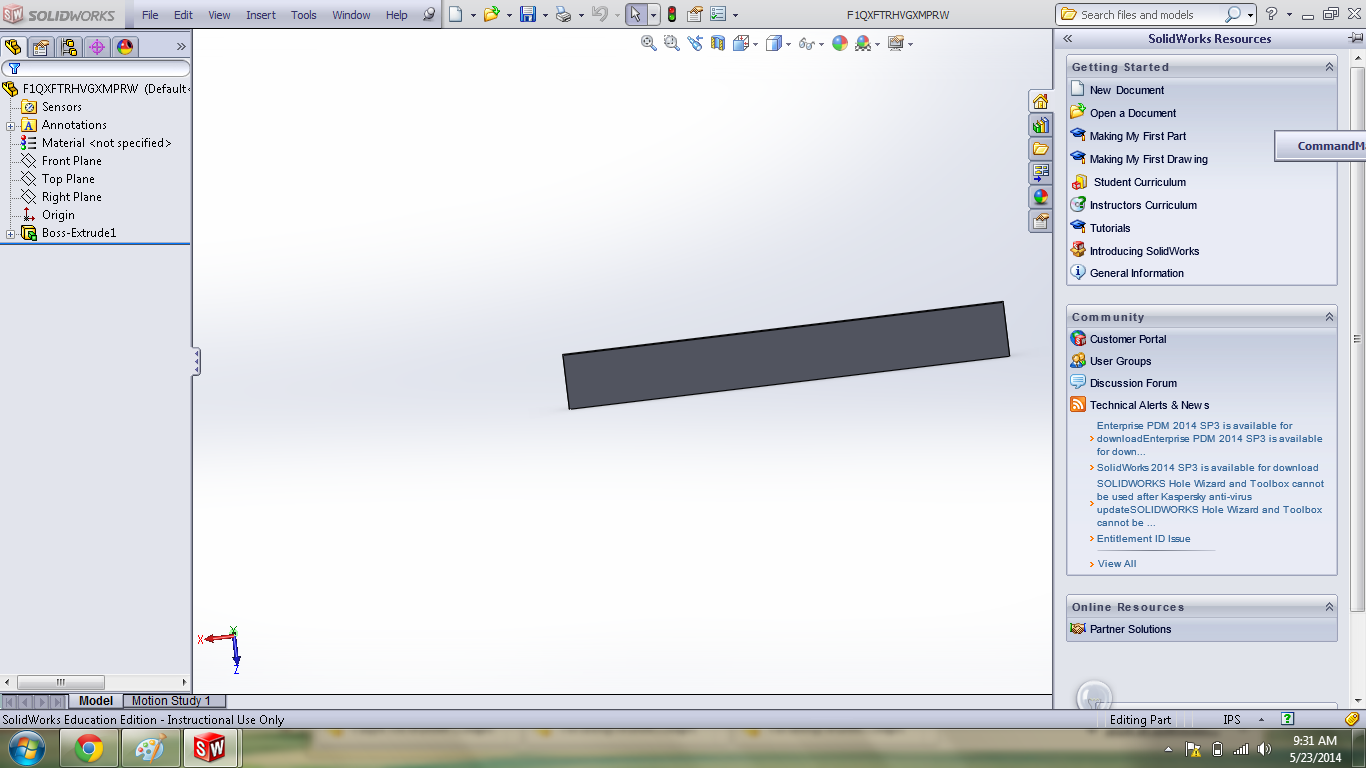Viewport: 1366px width, 768px height.
Task: Switch to DisplayManager tab
Action: point(125,47)
